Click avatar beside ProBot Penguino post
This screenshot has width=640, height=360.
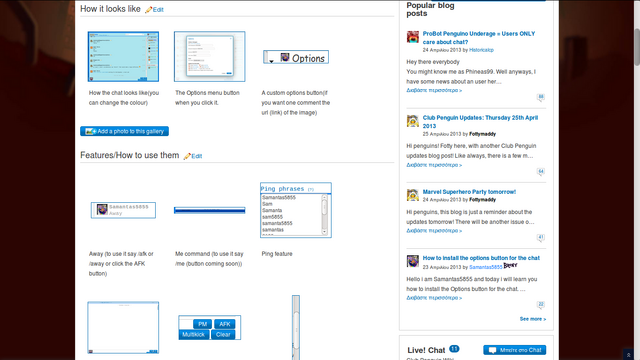tap(413, 37)
